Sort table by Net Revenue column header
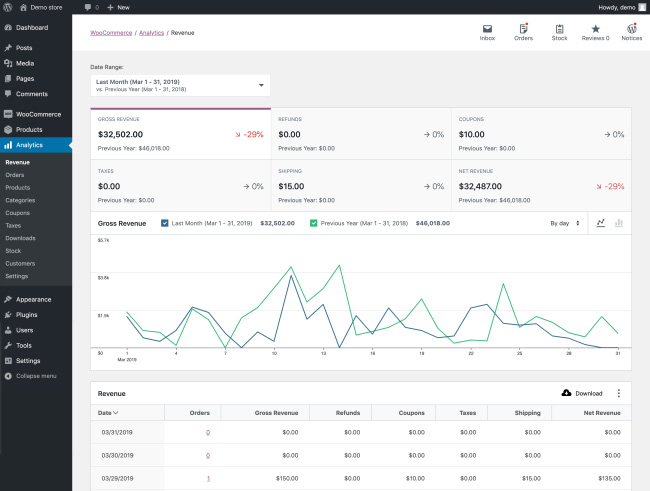Screen dimensions: 650x491 pyautogui.click(x=602, y=413)
